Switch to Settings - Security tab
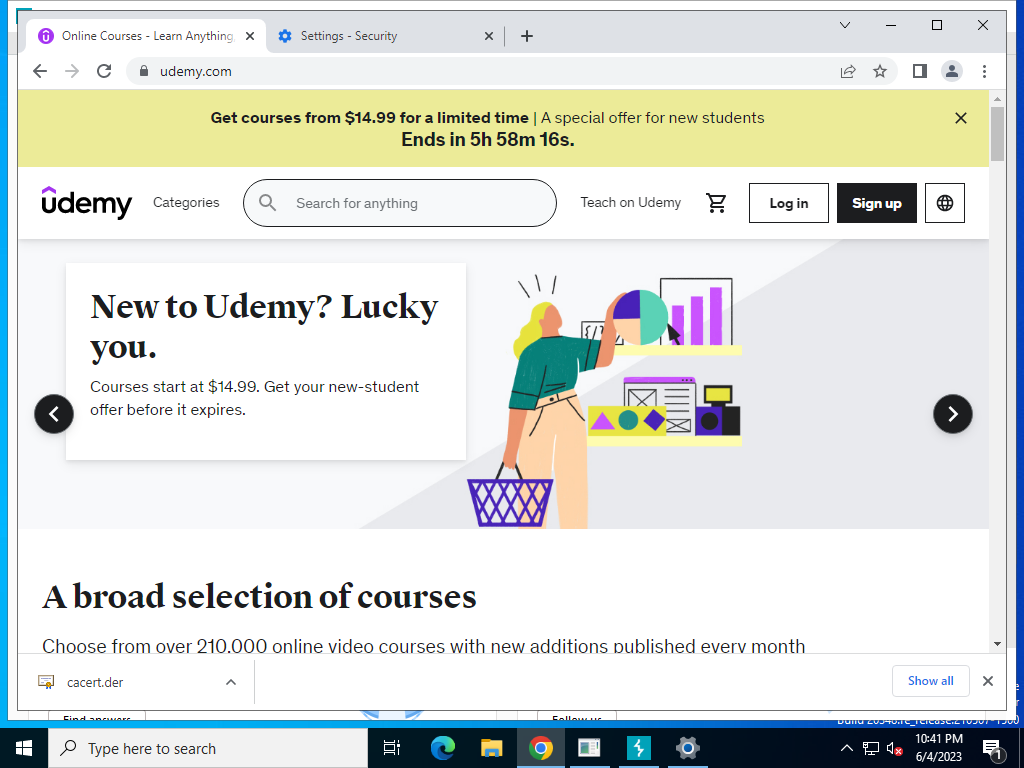The height and width of the screenshot is (768, 1024). click(385, 36)
